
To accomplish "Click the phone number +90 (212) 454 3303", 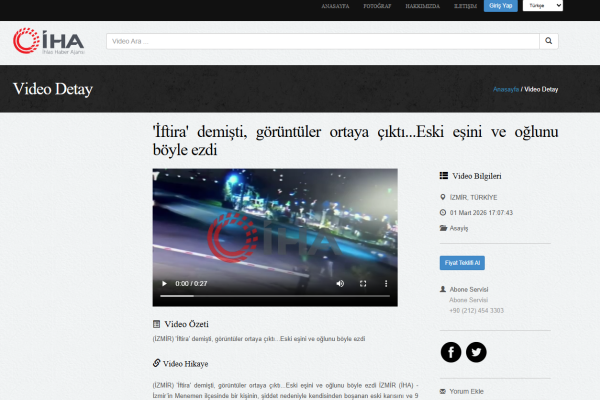I will click(476, 310).
